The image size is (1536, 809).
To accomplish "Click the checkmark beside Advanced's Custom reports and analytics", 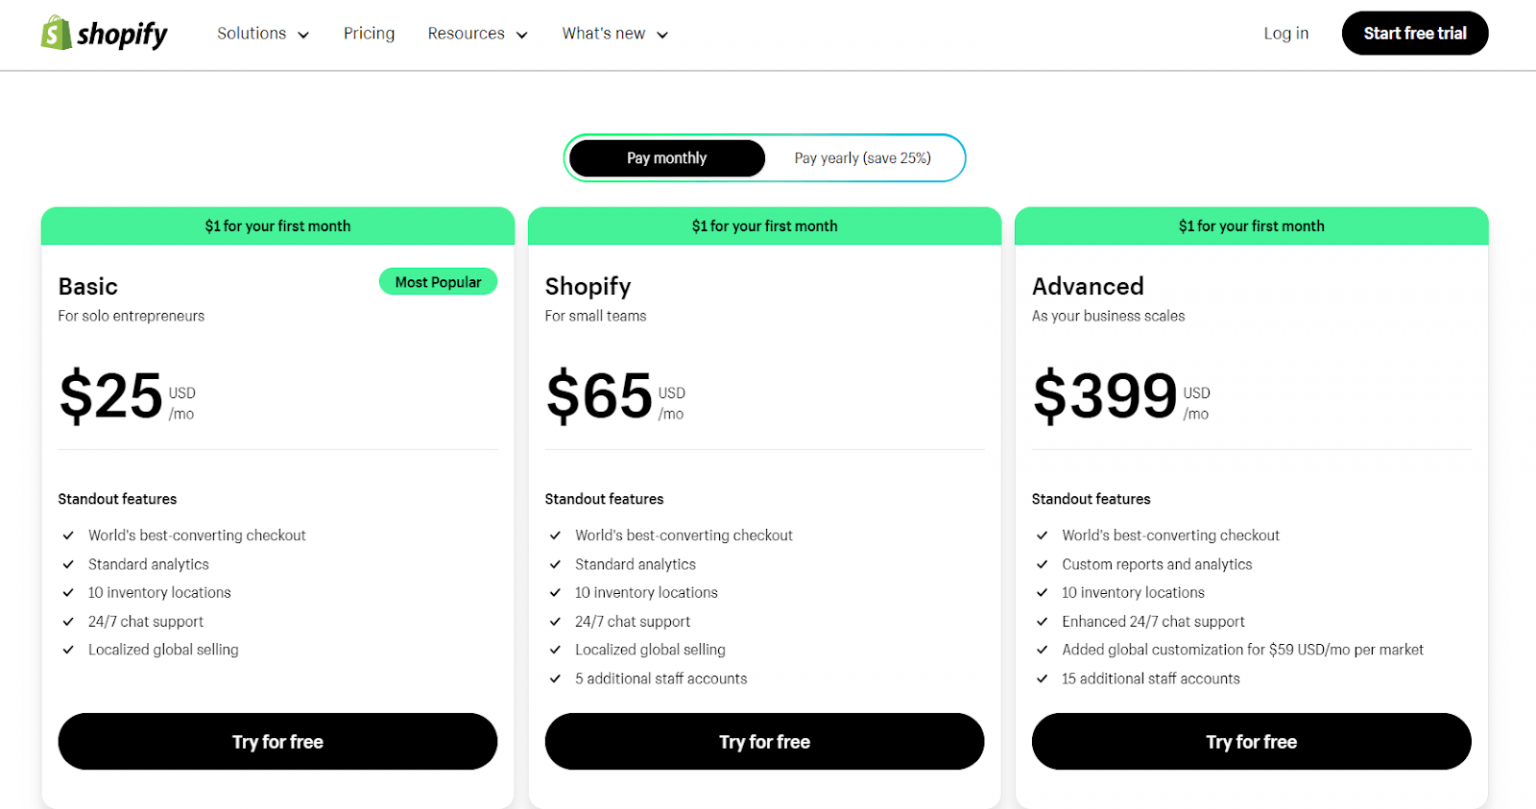I will (1042, 564).
